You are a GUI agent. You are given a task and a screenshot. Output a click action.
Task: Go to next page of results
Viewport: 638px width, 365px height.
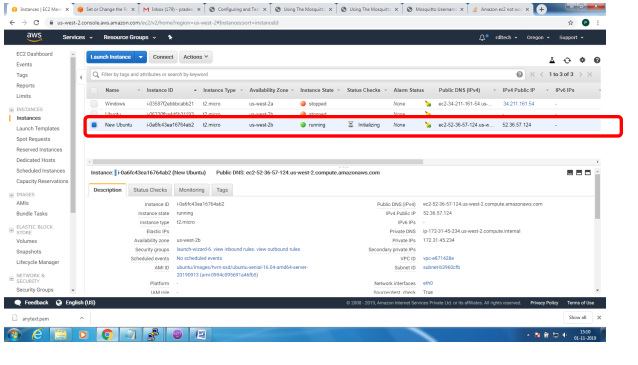pyautogui.click(x=581, y=74)
